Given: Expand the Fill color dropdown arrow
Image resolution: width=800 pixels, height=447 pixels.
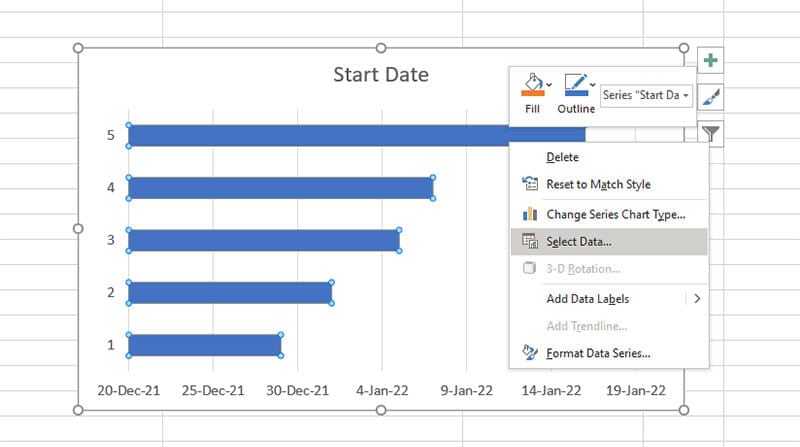Looking at the screenshot, I should point(549,85).
